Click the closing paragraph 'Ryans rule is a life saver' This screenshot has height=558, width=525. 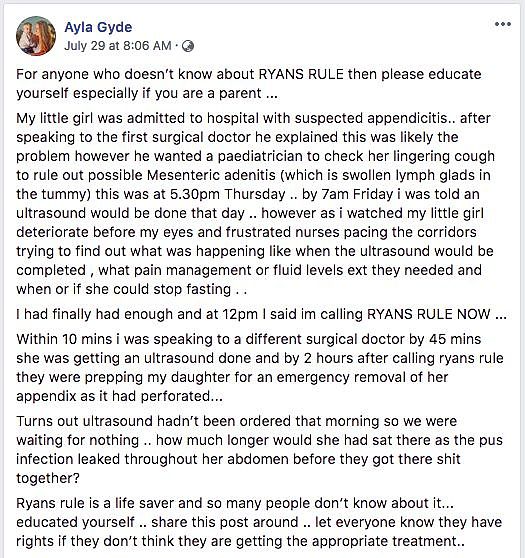click(259, 522)
